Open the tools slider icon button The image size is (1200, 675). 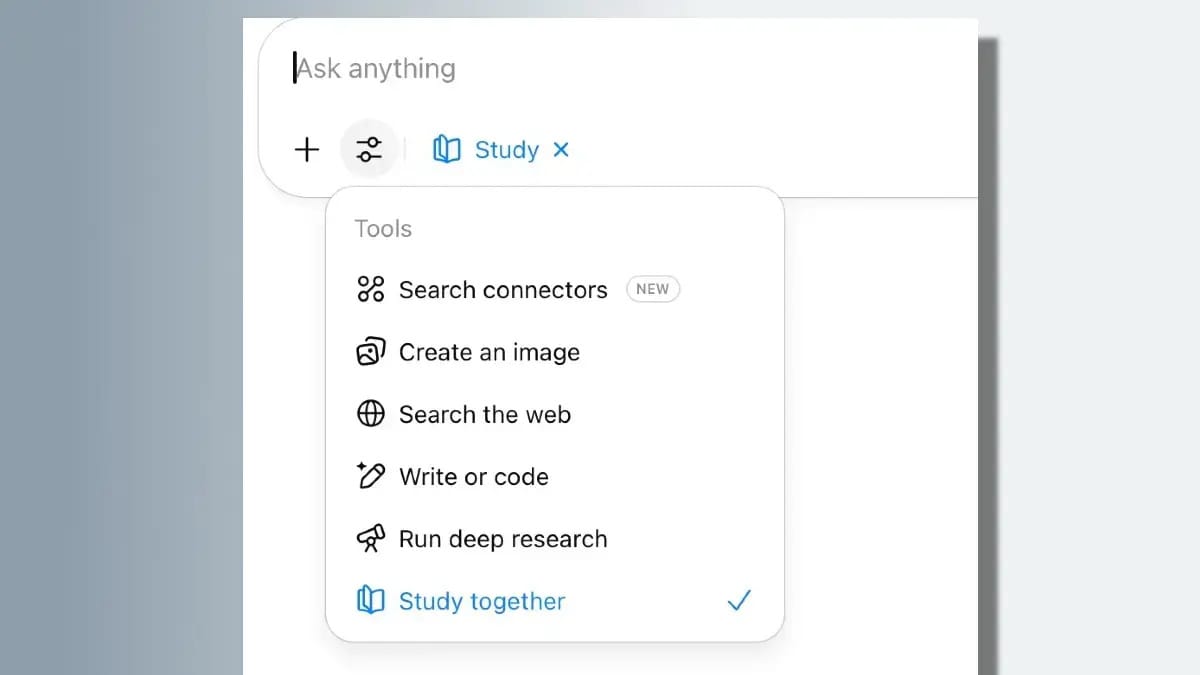[x=369, y=150]
